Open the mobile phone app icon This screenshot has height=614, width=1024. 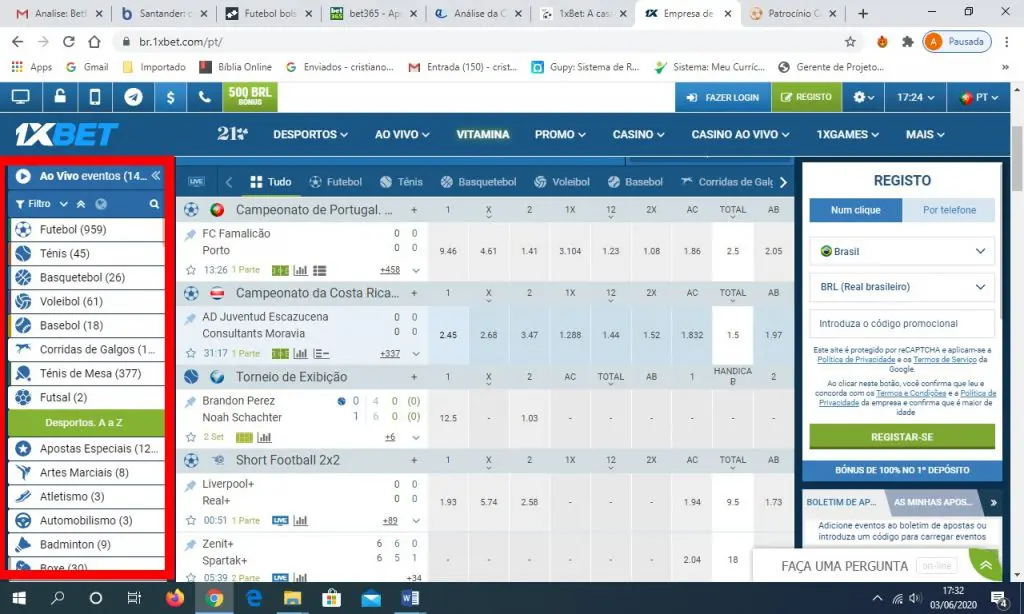click(x=95, y=97)
